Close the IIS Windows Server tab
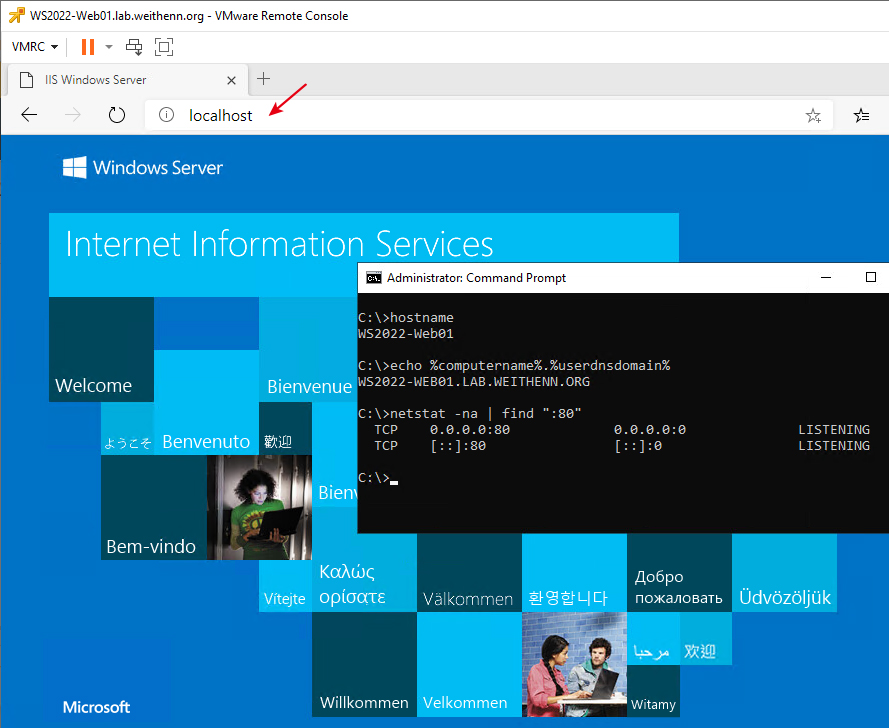The image size is (889, 728). [231, 81]
